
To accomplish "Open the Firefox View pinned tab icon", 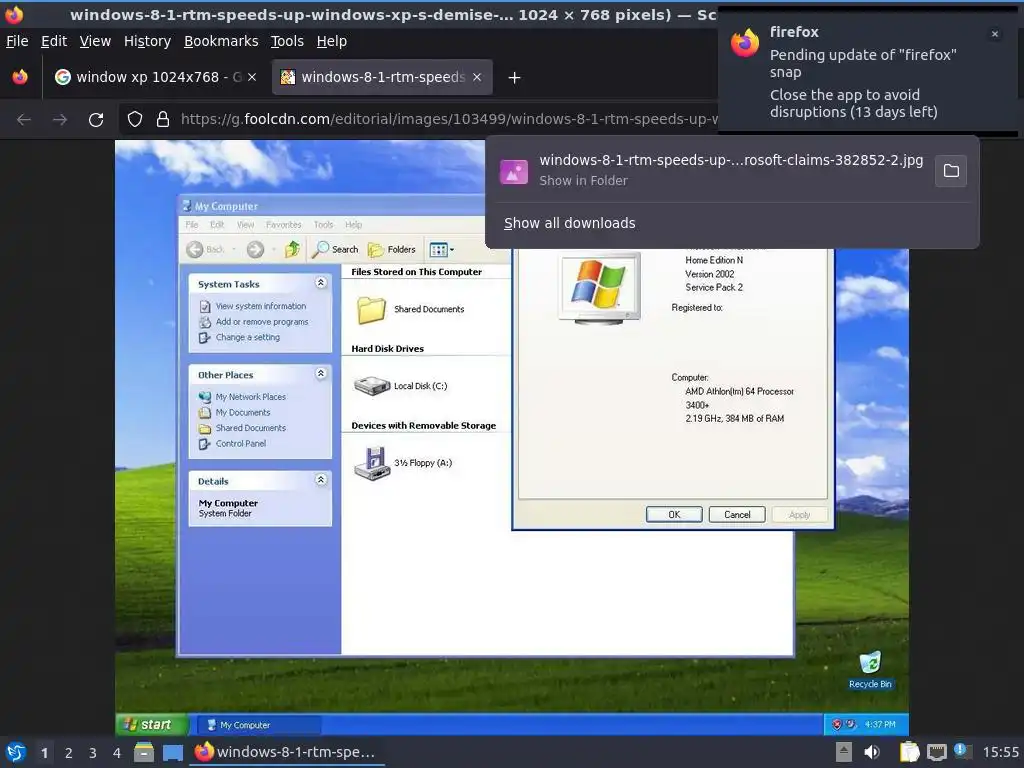I will 20,77.
